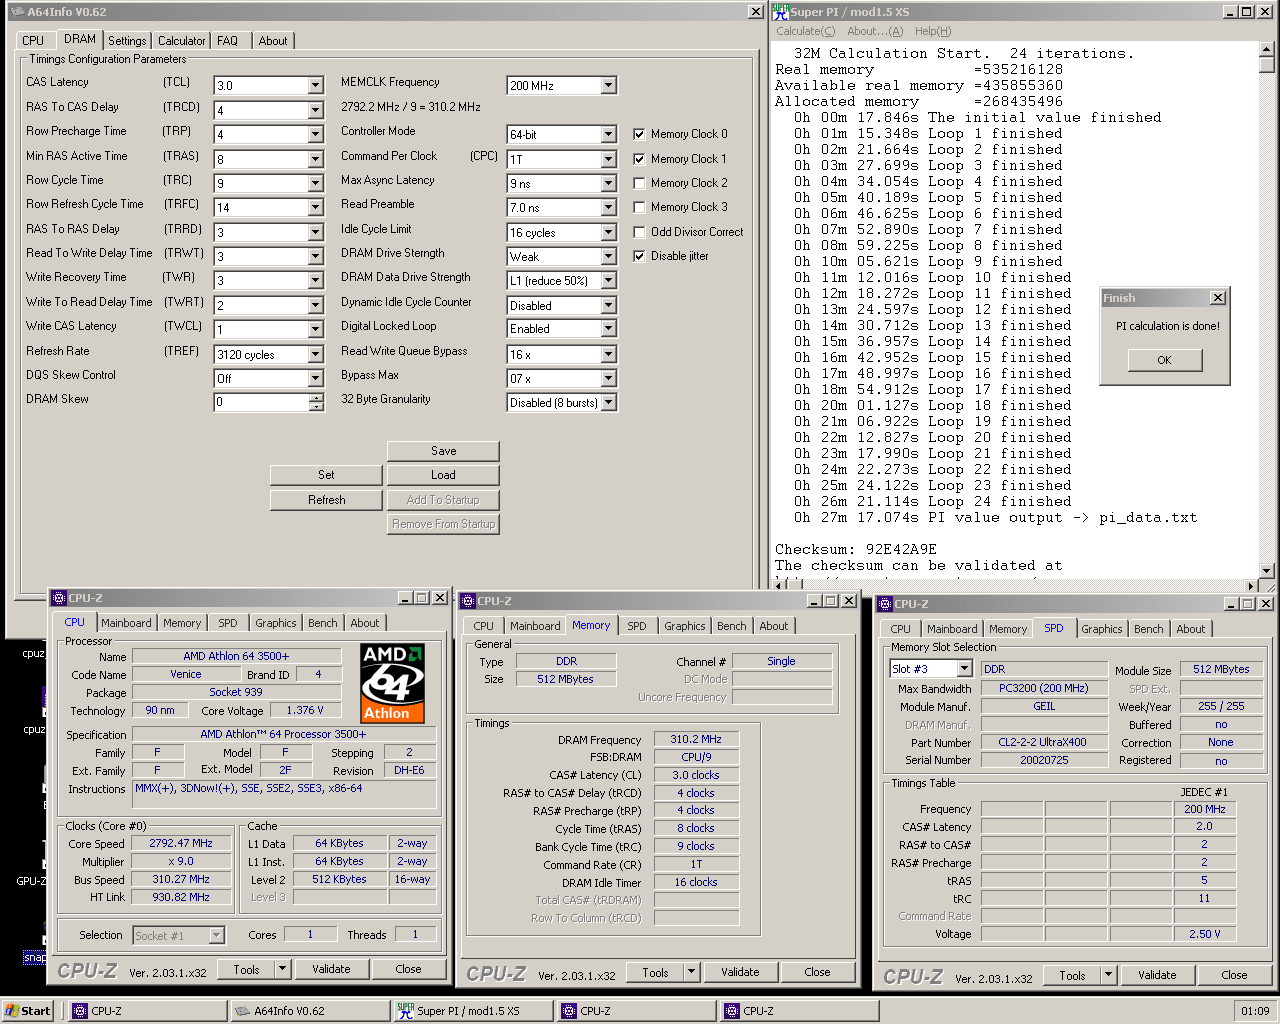Click DRAM Frequency value 310.2 MHz

tap(696, 739)
